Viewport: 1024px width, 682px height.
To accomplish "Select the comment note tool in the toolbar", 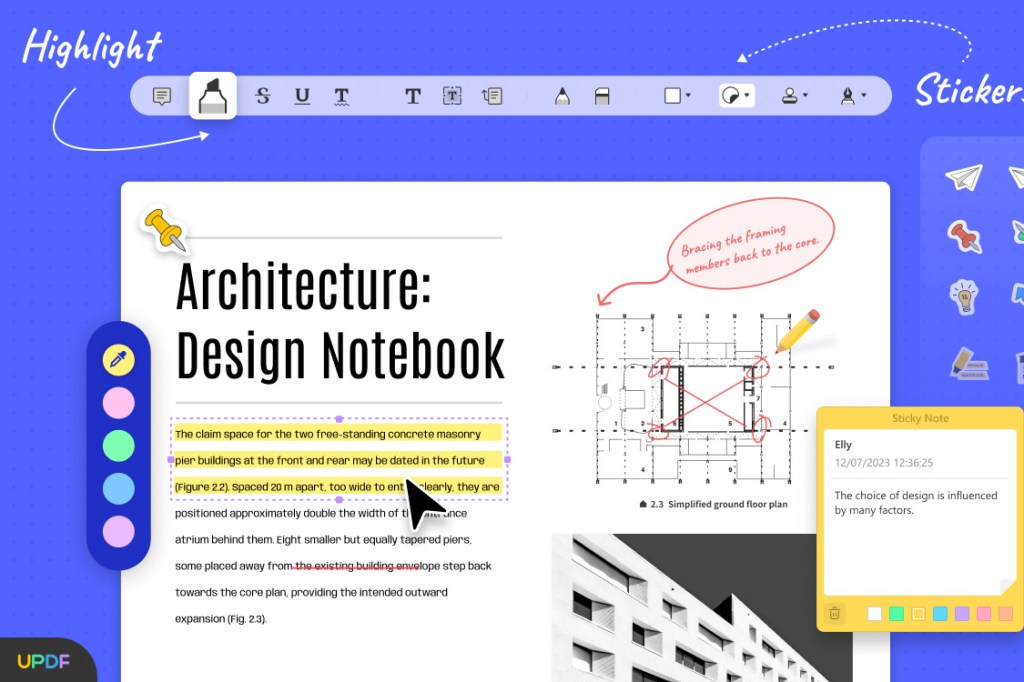I will pyautogui.click(x=161, y=97).
